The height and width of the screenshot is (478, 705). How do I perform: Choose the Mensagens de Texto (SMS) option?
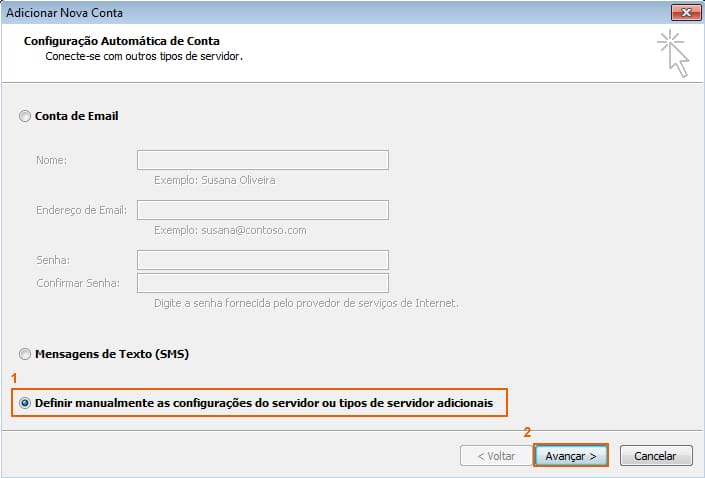tap(25, 354)
